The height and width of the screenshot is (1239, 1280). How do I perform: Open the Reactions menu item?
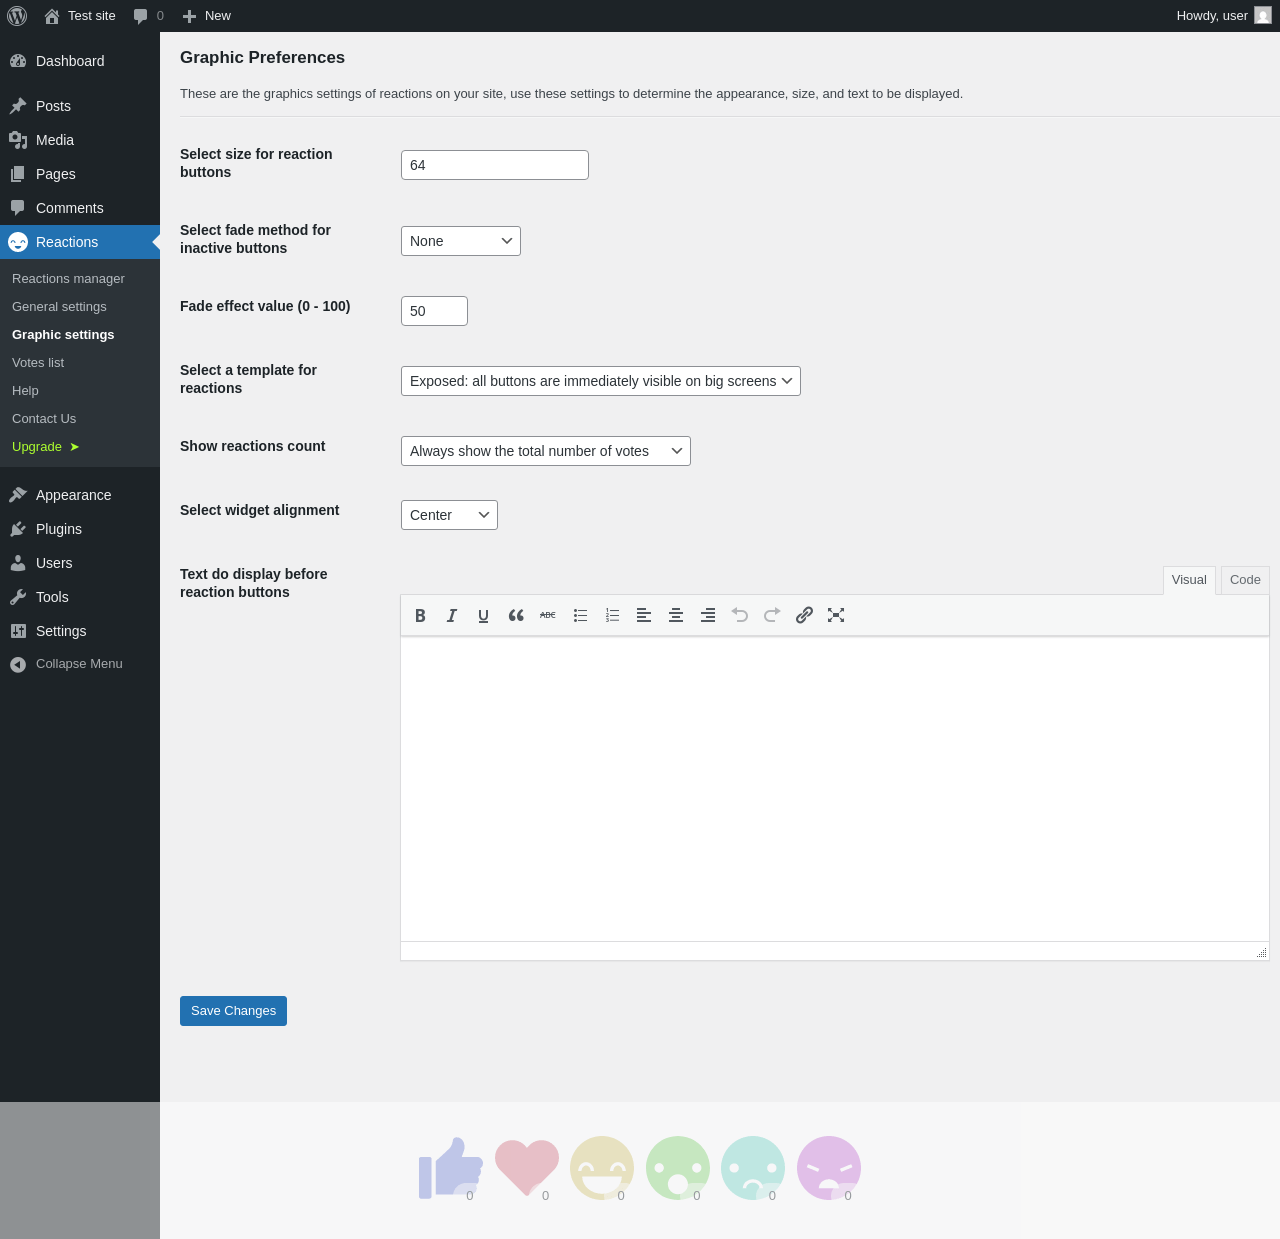[80, 242]
